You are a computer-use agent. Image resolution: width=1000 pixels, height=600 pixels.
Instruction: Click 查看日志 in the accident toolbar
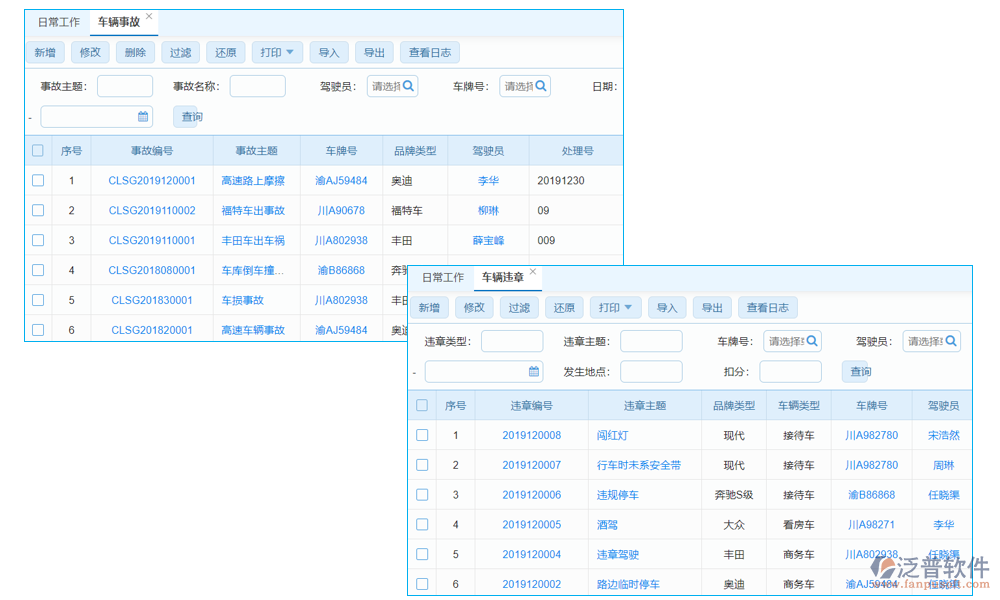[x=429, y=52]
